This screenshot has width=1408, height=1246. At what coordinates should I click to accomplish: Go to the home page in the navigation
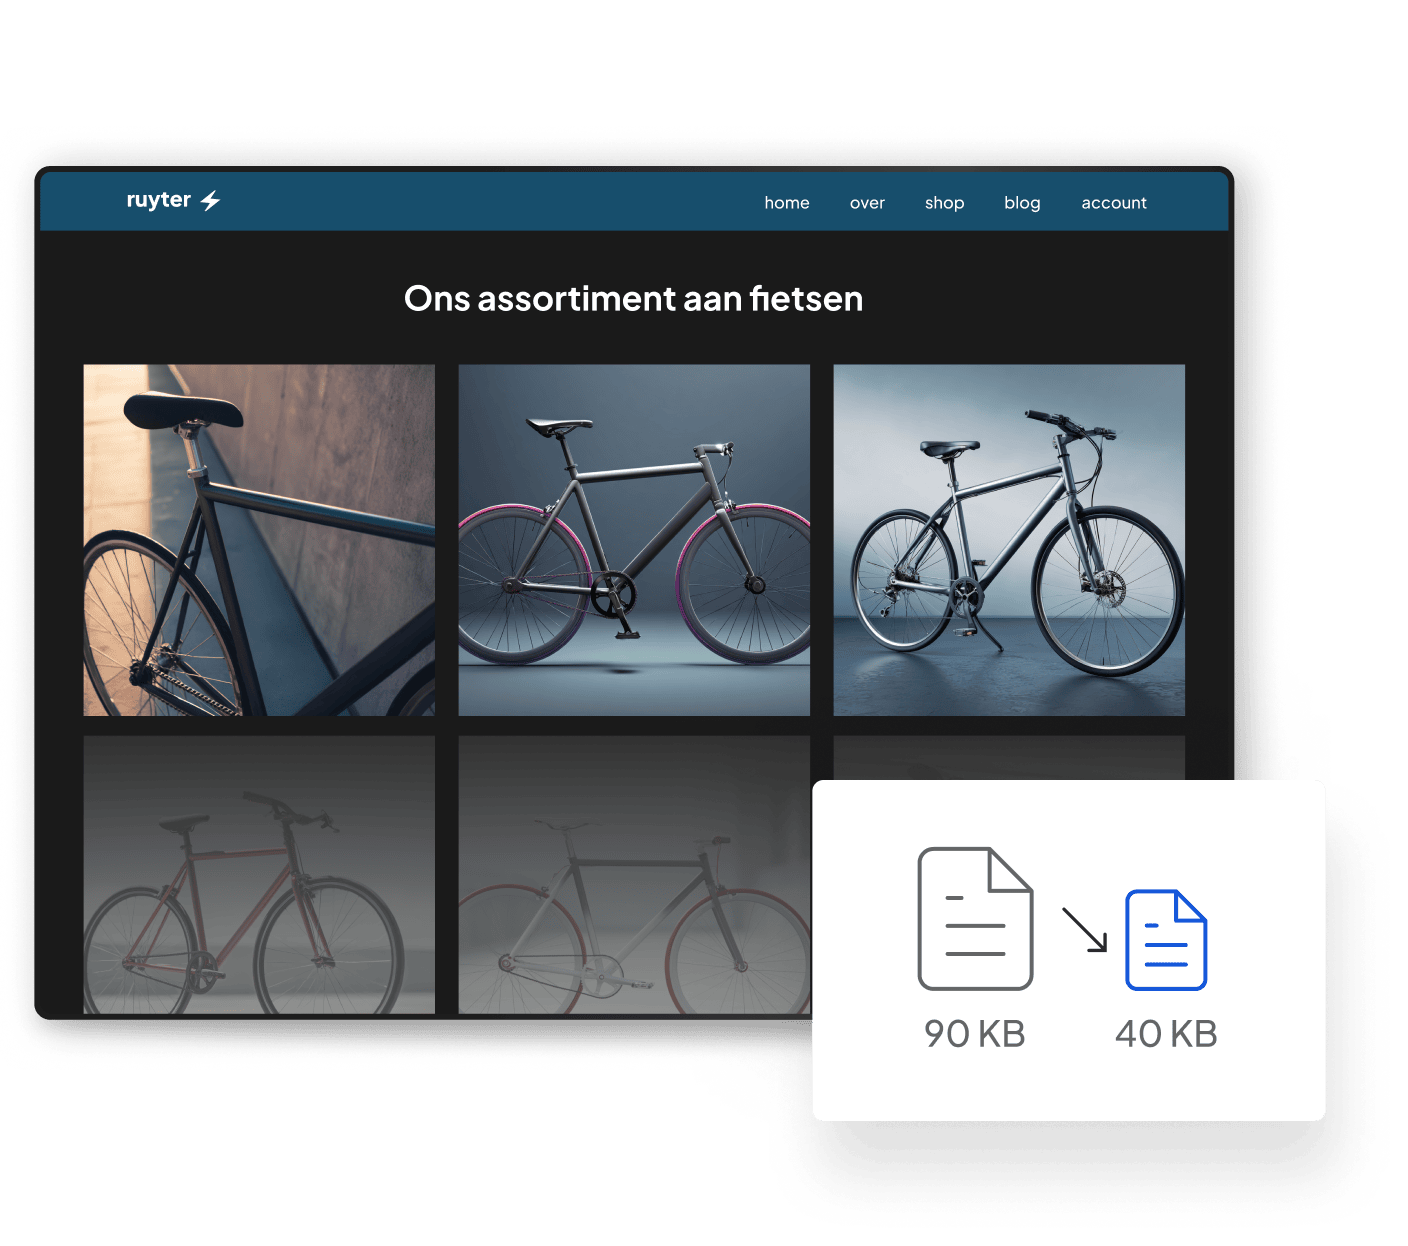tap(786, 203)
